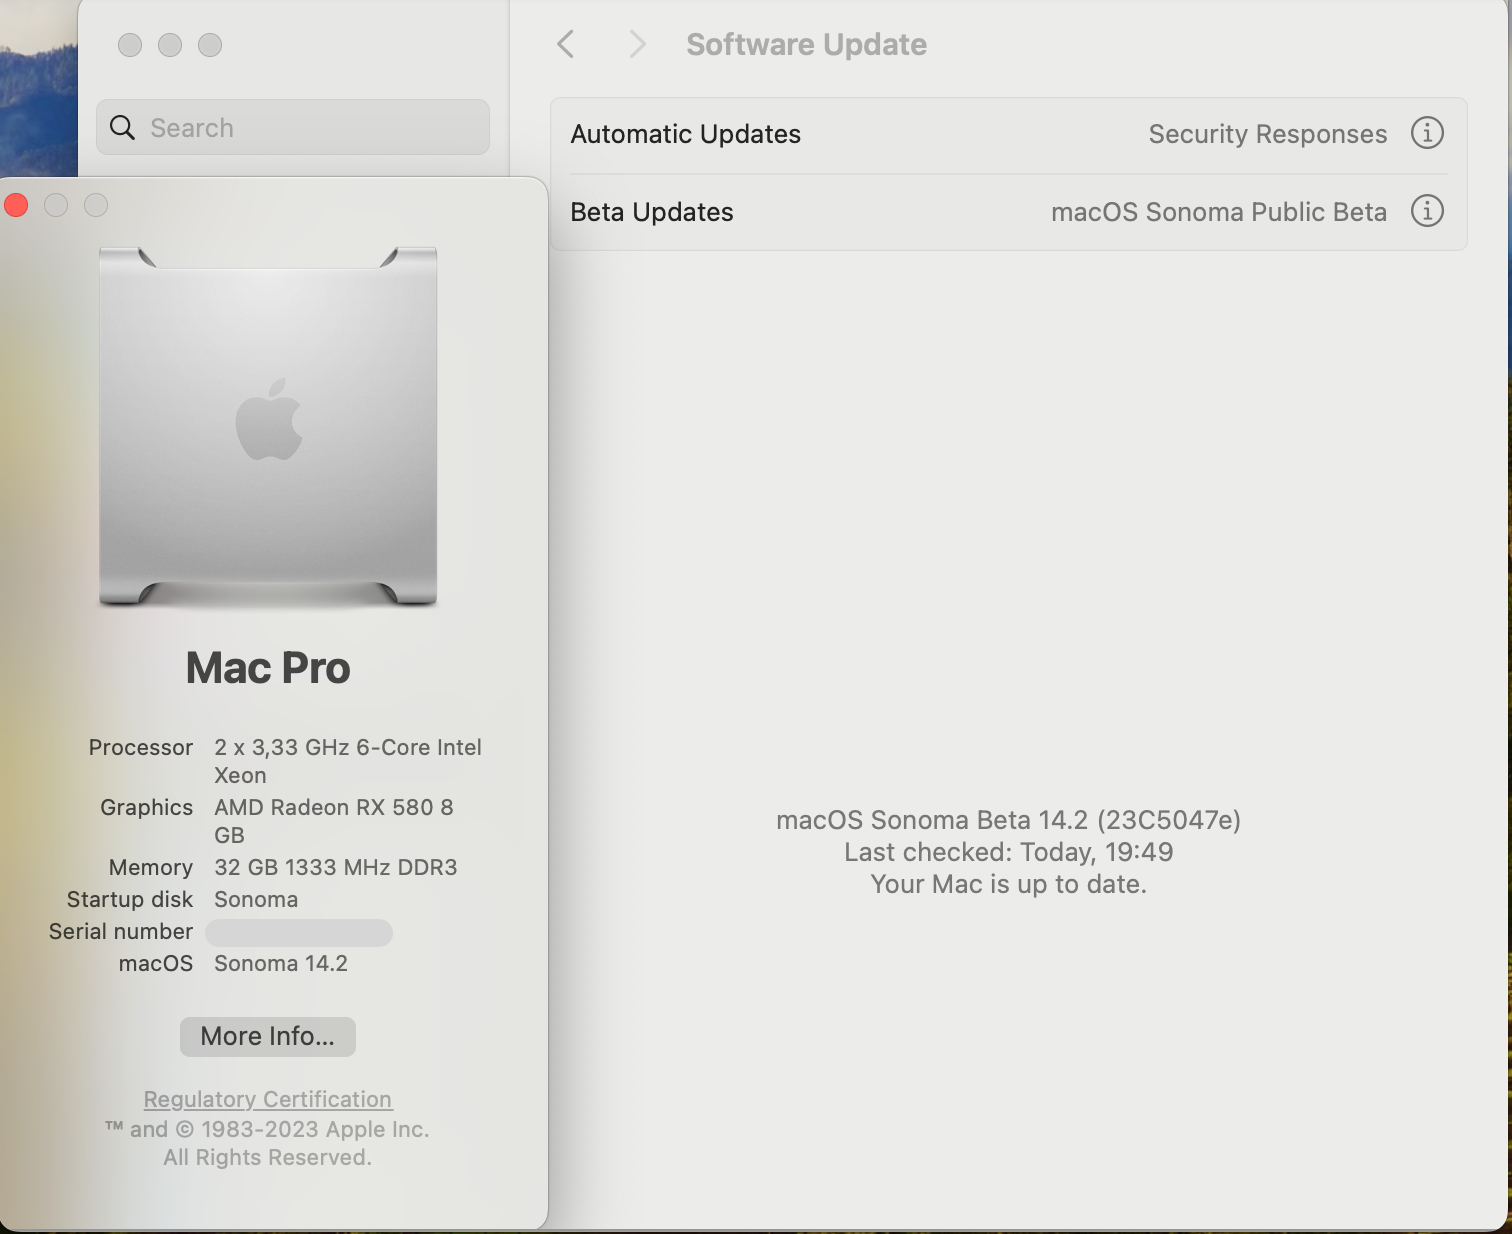Click the 1983-2023 Apple Inc. copyright text
The height and width of the screenshot is (1234, 1512).
coord(268,1129)
